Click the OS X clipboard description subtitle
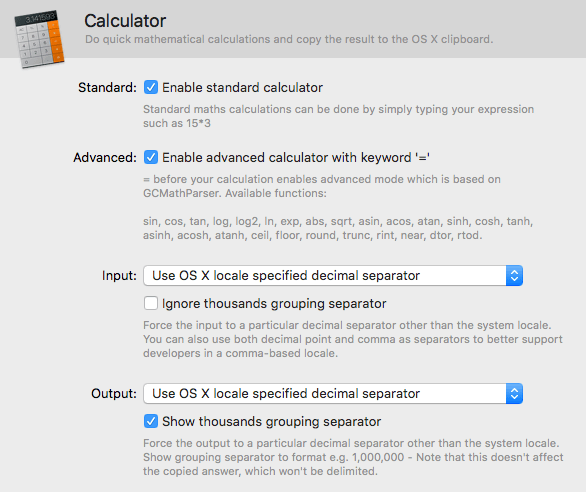Screen dimensions: 586x492 click(289, 39)
